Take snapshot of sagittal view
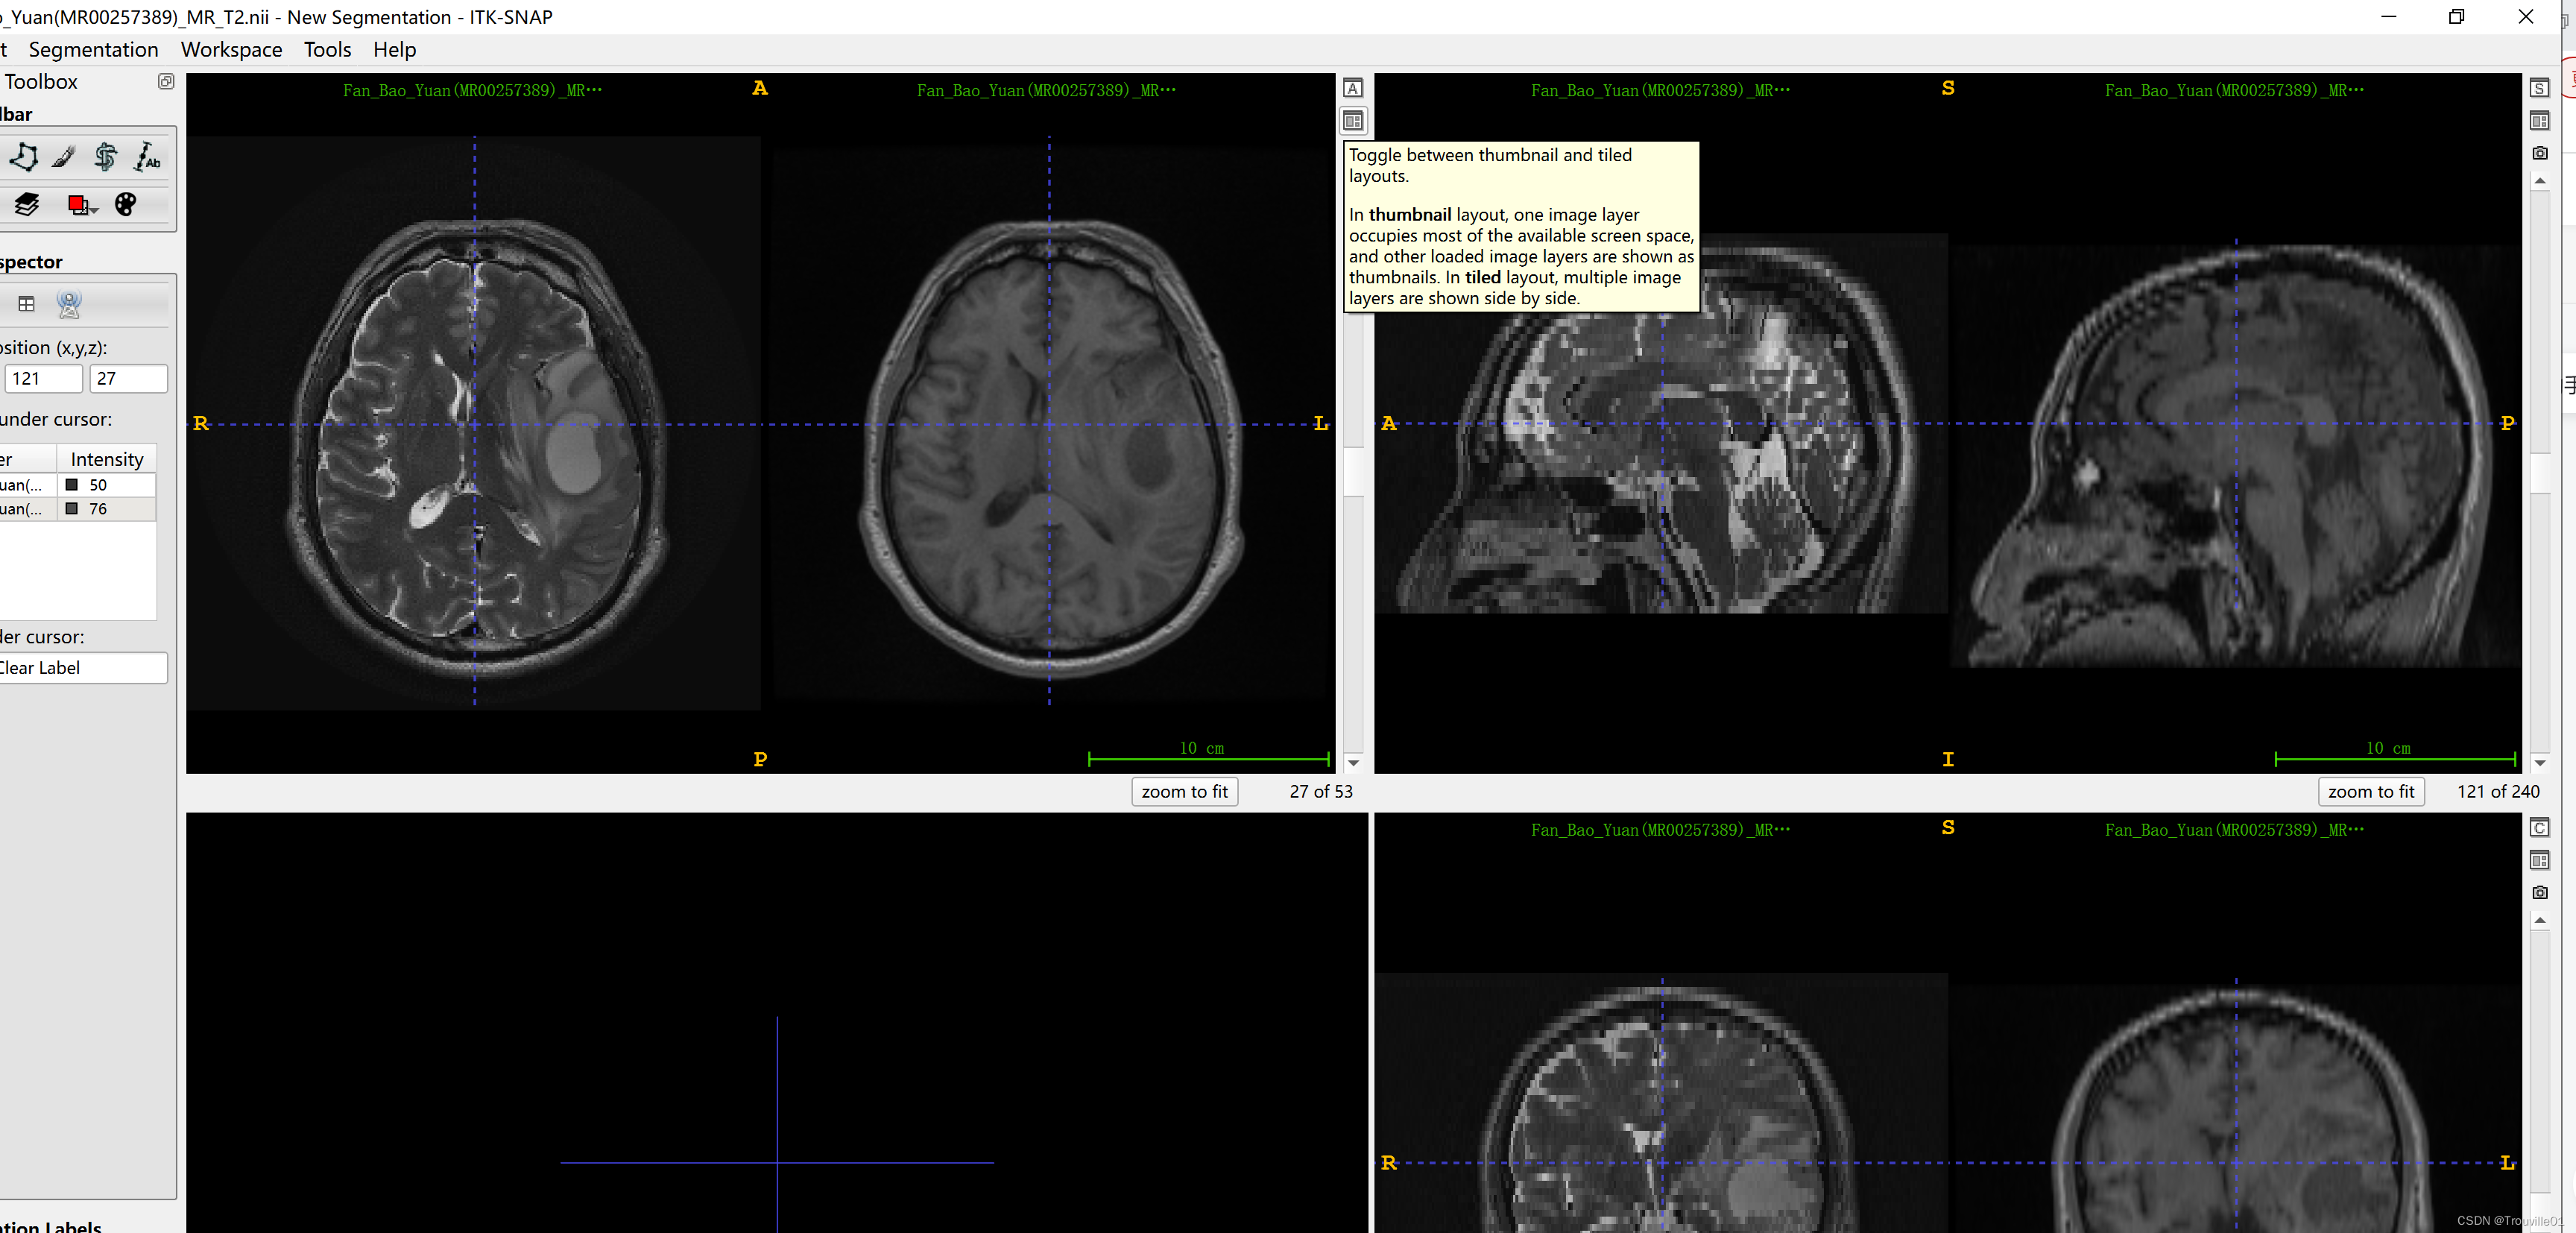Image resolution: width=2576 pixels, height=1233 pixels. coord(2539,153)
